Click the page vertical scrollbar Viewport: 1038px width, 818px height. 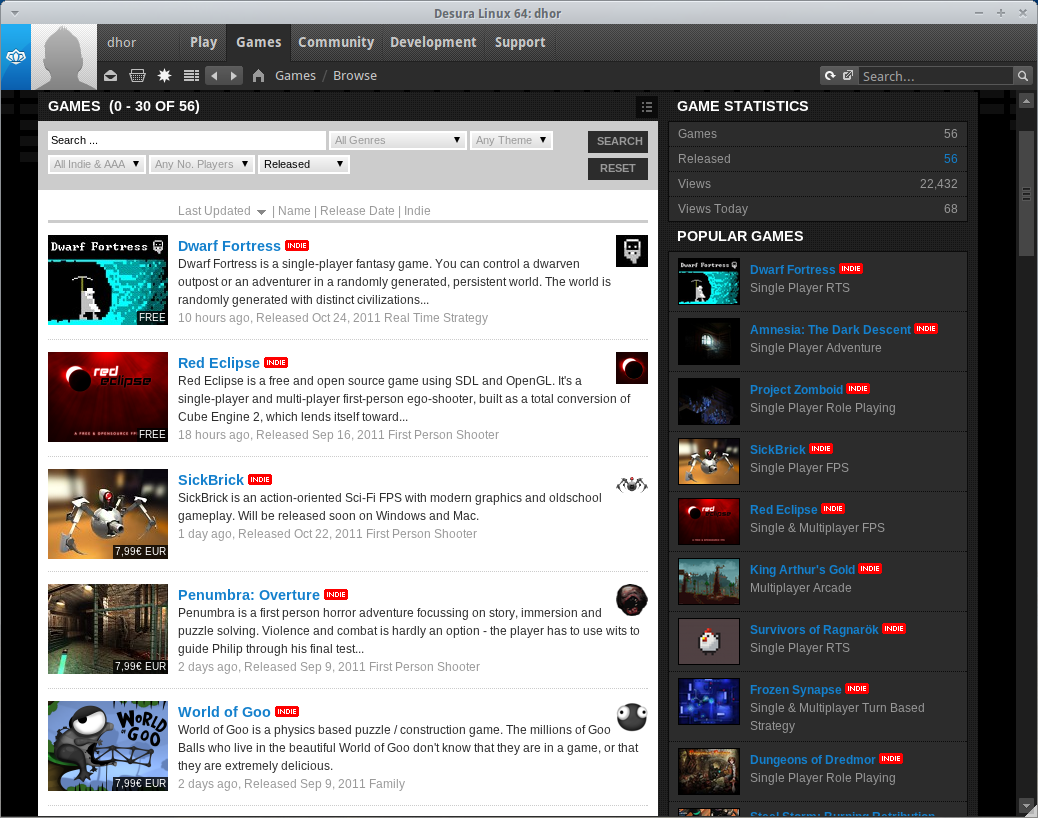(1026, 193)
